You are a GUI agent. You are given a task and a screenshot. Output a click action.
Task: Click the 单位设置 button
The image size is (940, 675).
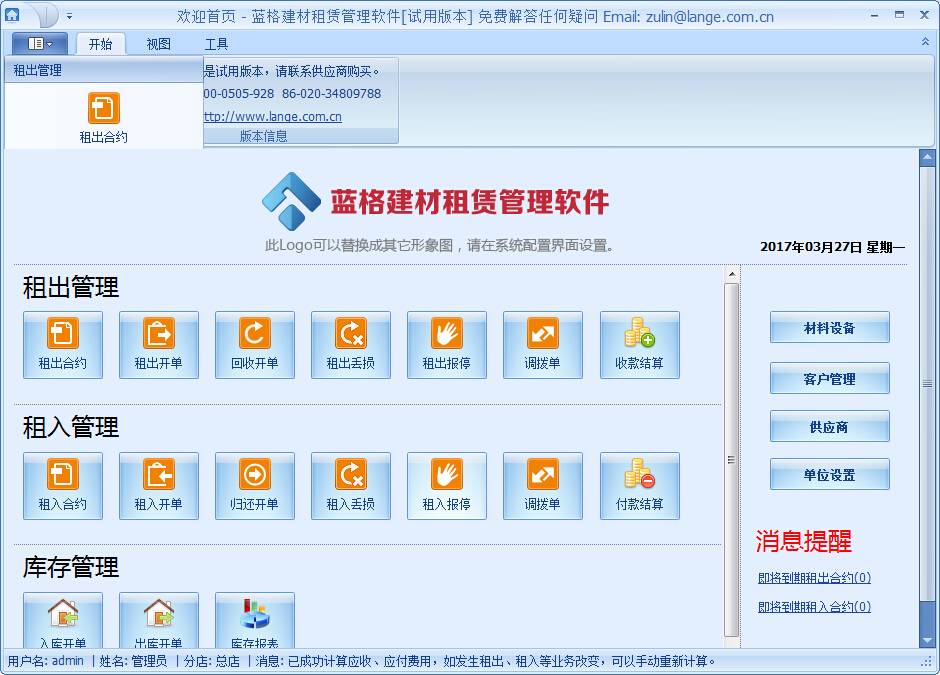(830, 474)
